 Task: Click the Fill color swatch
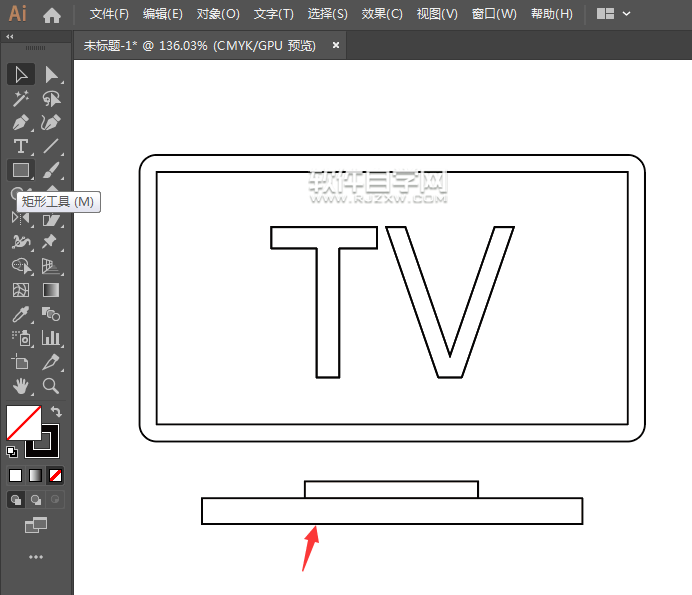[23, 422]
